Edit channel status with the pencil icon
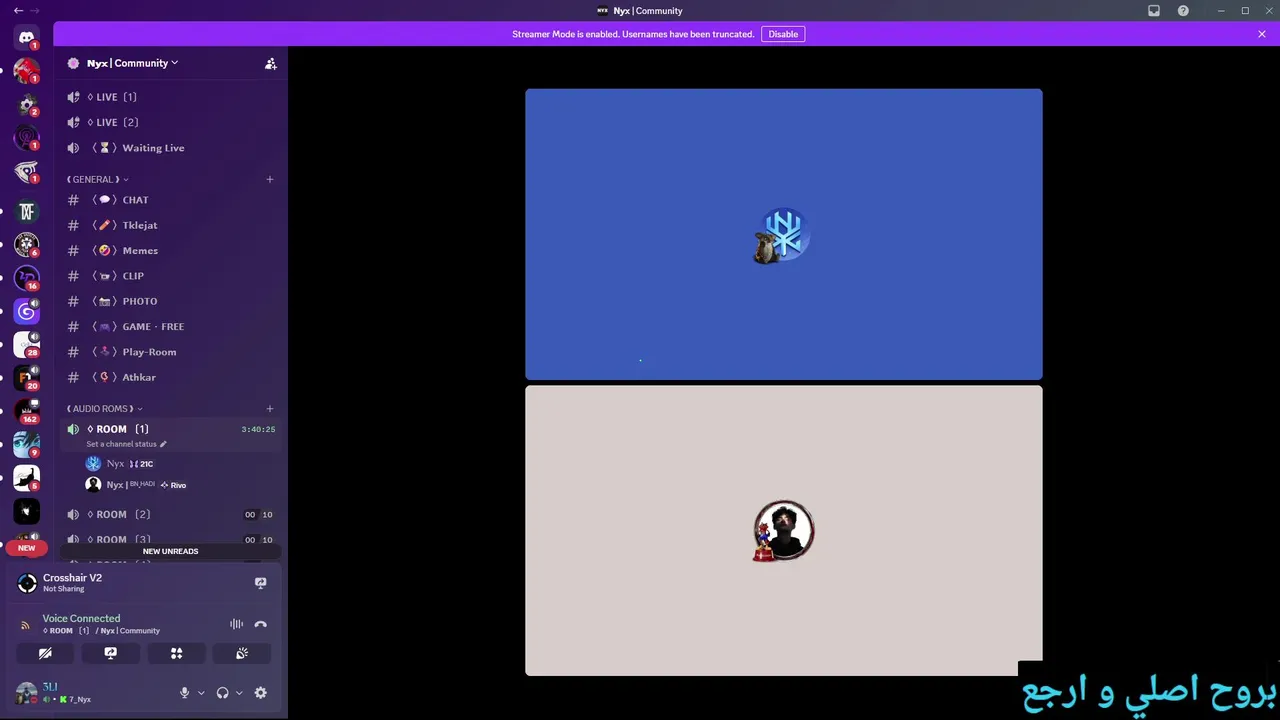The image size is (1280, 720). coord(163,444)
